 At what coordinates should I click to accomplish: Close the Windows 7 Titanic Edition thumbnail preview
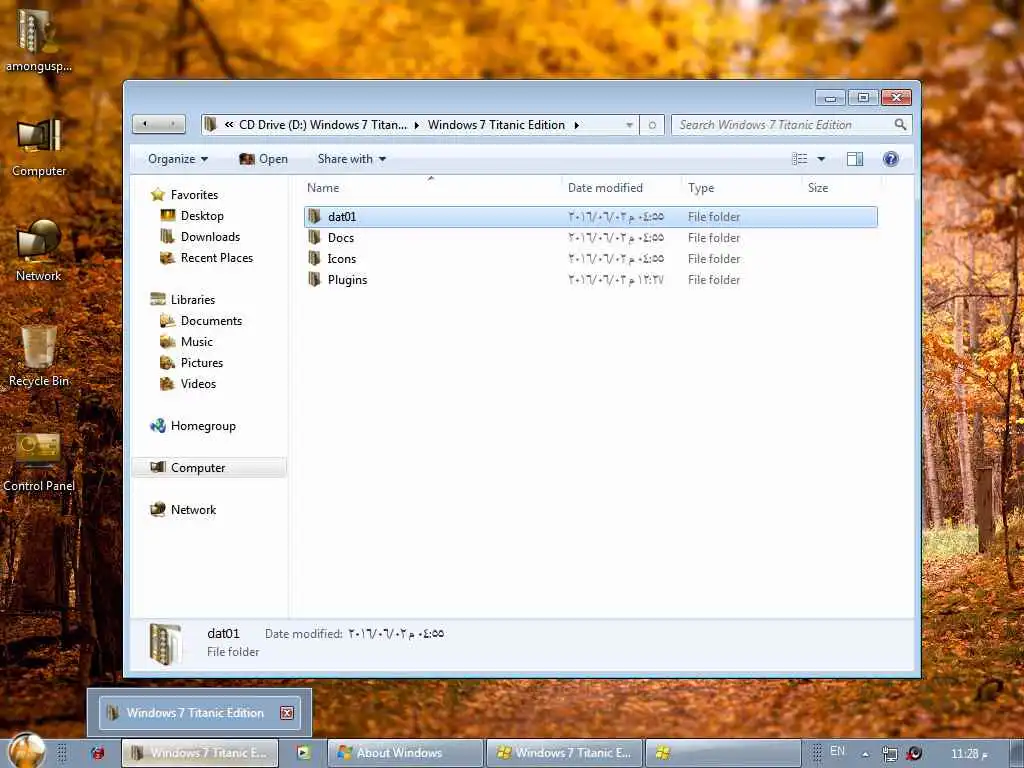(287, 712)
